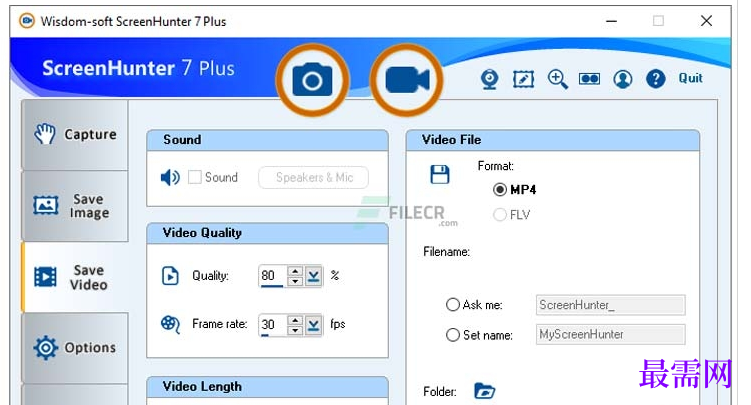Decrease Quality with the down spinner arrow

(x=295, y=281)
